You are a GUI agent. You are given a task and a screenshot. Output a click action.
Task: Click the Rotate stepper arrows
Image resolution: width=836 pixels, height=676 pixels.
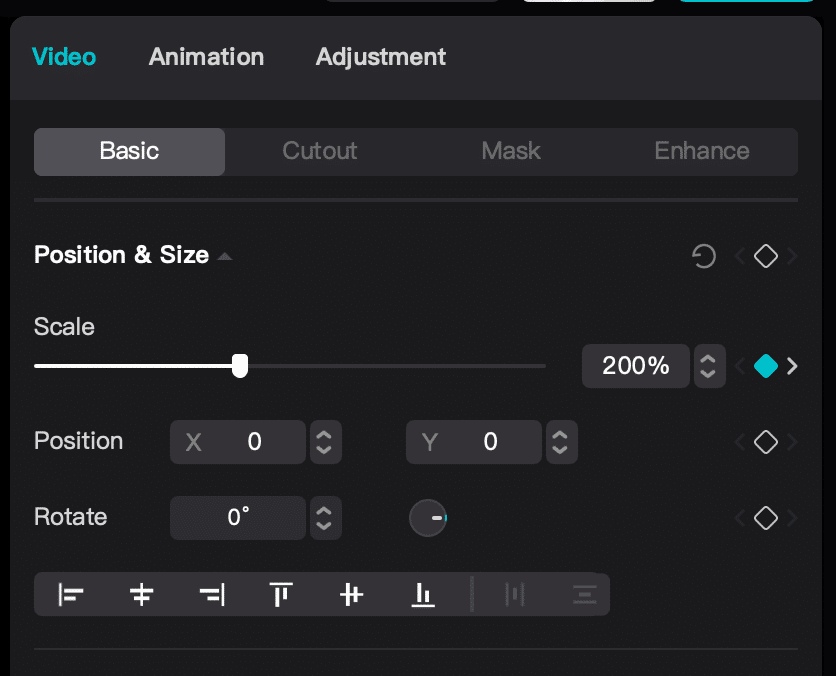tap(325, 518)
